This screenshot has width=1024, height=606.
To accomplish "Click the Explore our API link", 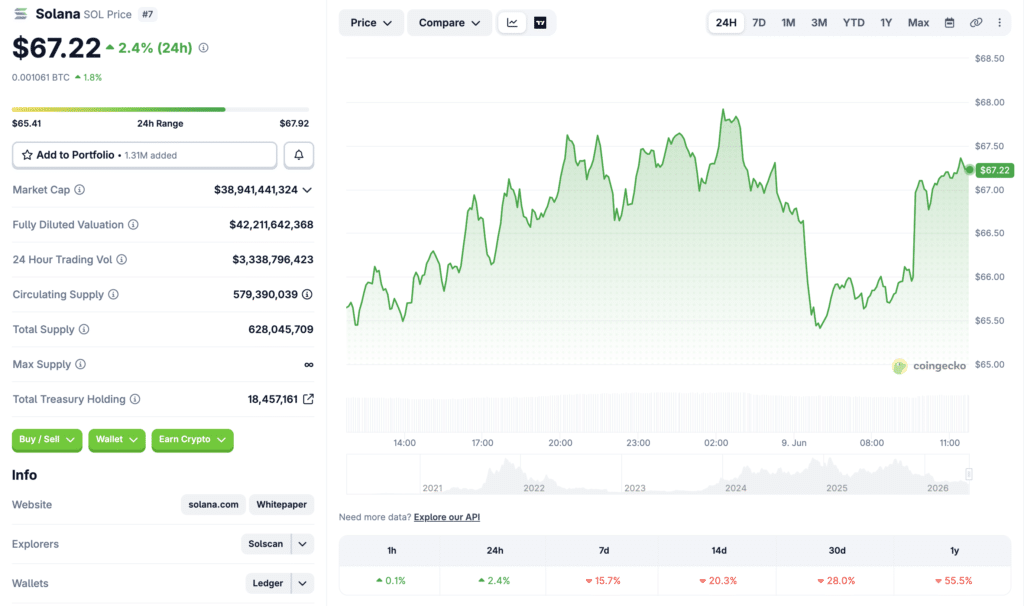I will (447, 517).
